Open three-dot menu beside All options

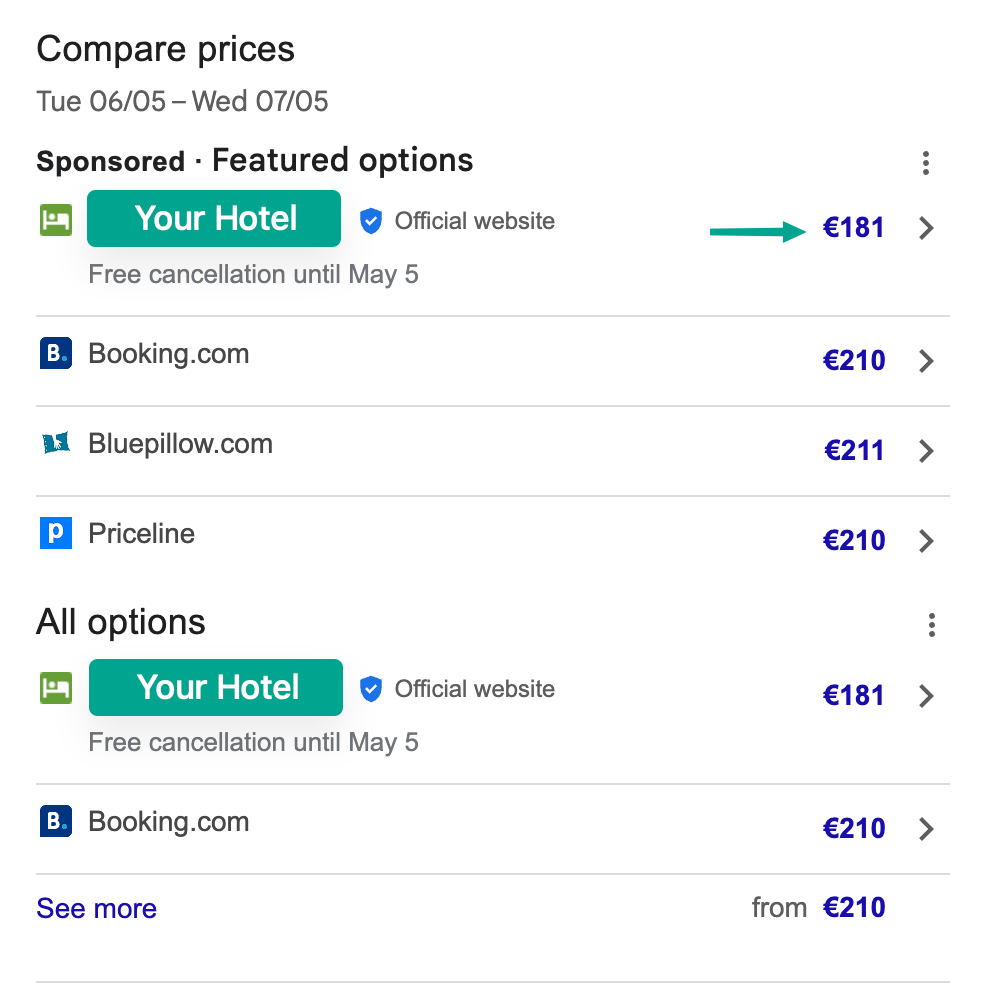click(931, 626)
